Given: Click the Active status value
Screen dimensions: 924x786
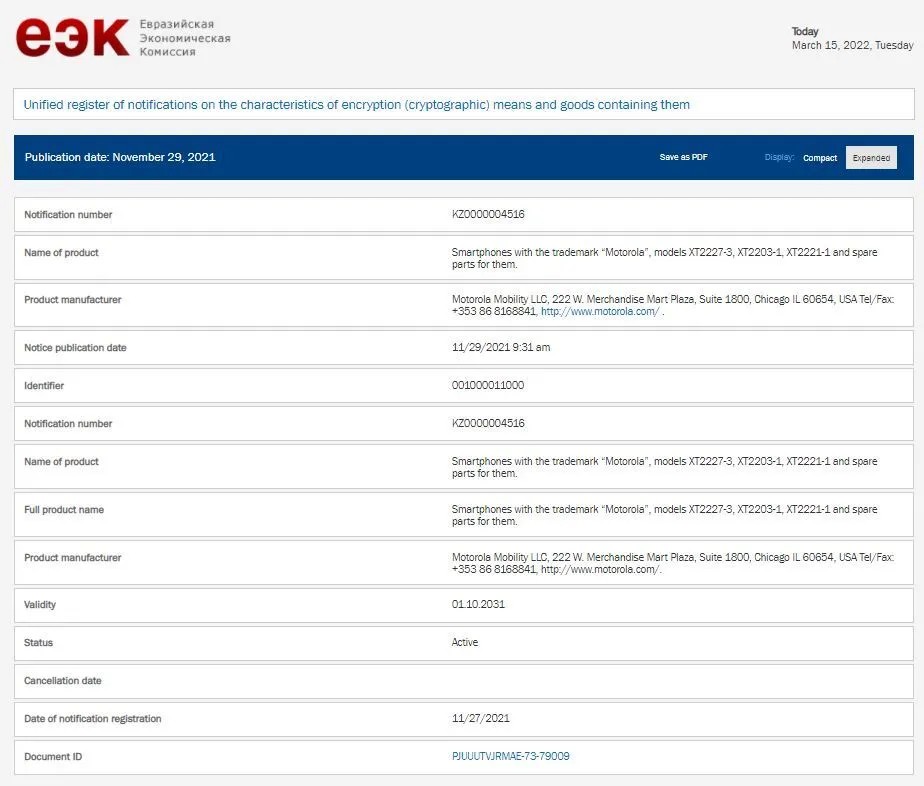Looking at the screenshot, I should [465, 642].
